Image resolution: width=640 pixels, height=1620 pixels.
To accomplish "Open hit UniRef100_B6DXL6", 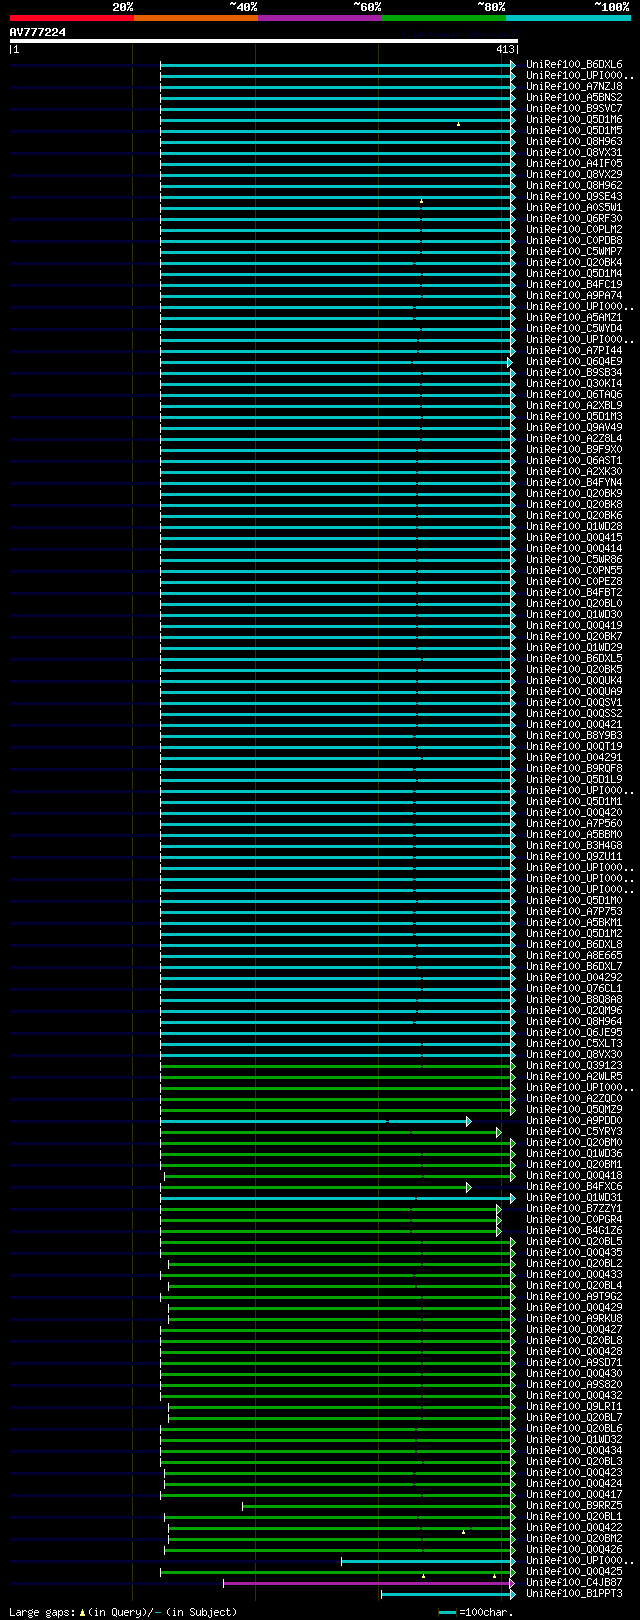I will 574,65.
